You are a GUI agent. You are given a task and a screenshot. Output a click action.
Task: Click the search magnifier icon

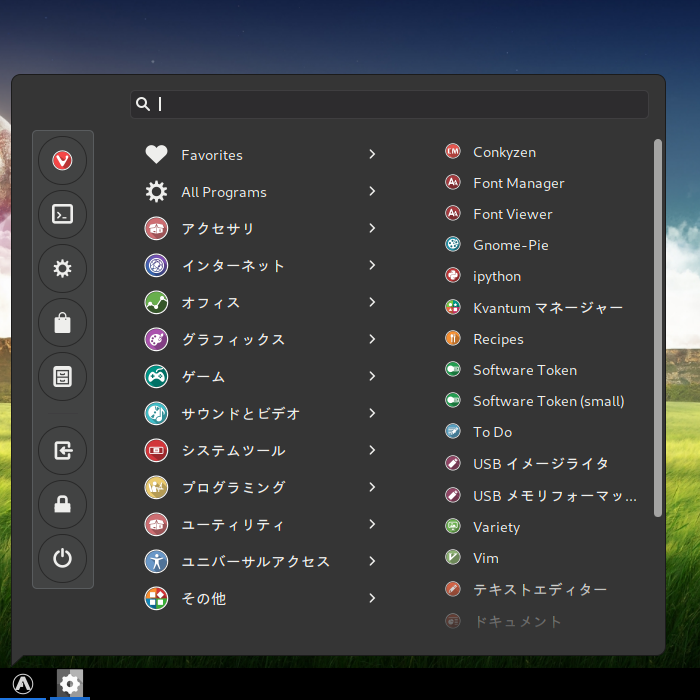143,104
